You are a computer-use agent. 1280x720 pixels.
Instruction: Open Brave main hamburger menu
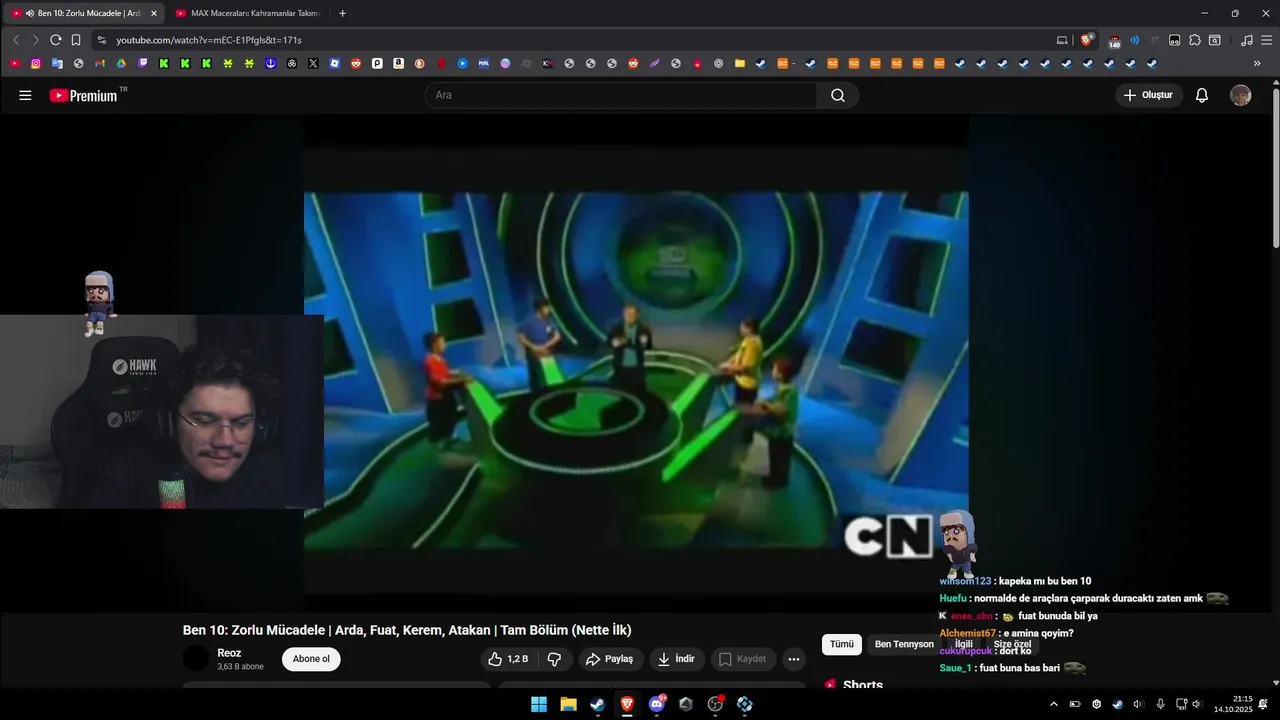[x=1265, y=40]
